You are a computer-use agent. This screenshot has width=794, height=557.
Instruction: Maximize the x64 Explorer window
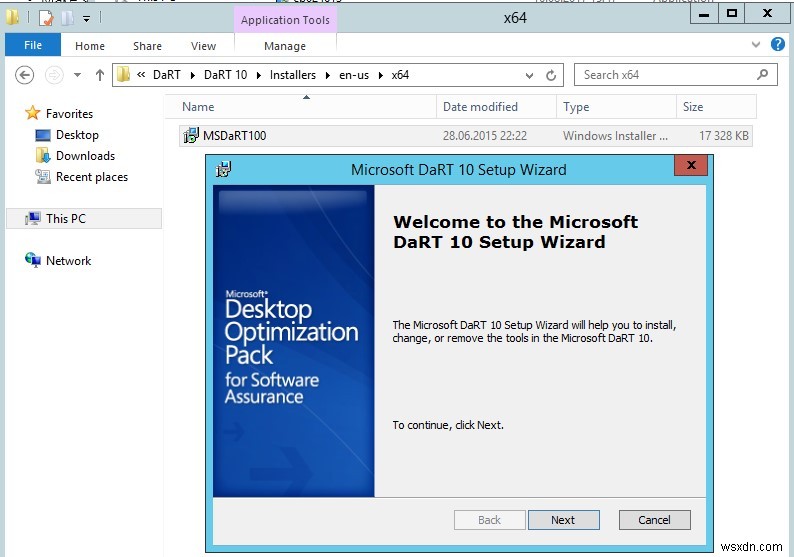732,14
